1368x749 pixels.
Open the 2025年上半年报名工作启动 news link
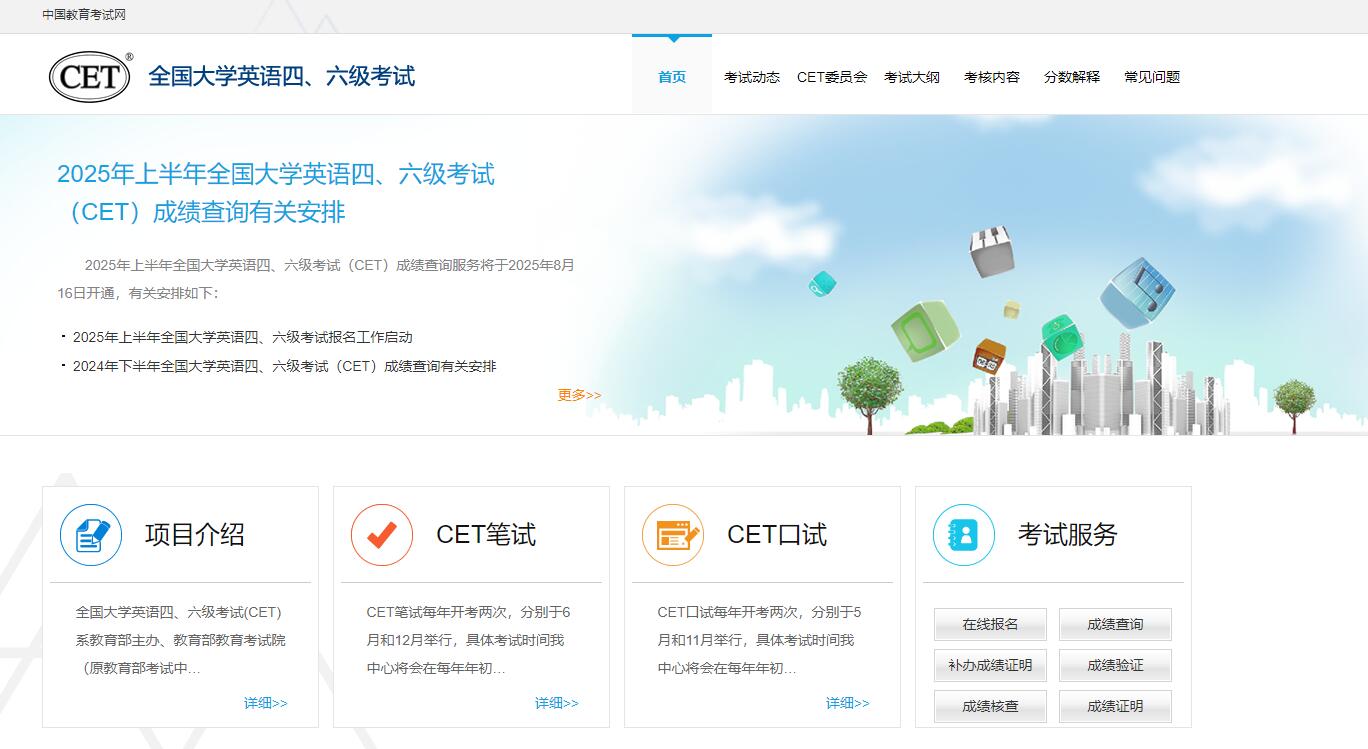click(242, 337)
